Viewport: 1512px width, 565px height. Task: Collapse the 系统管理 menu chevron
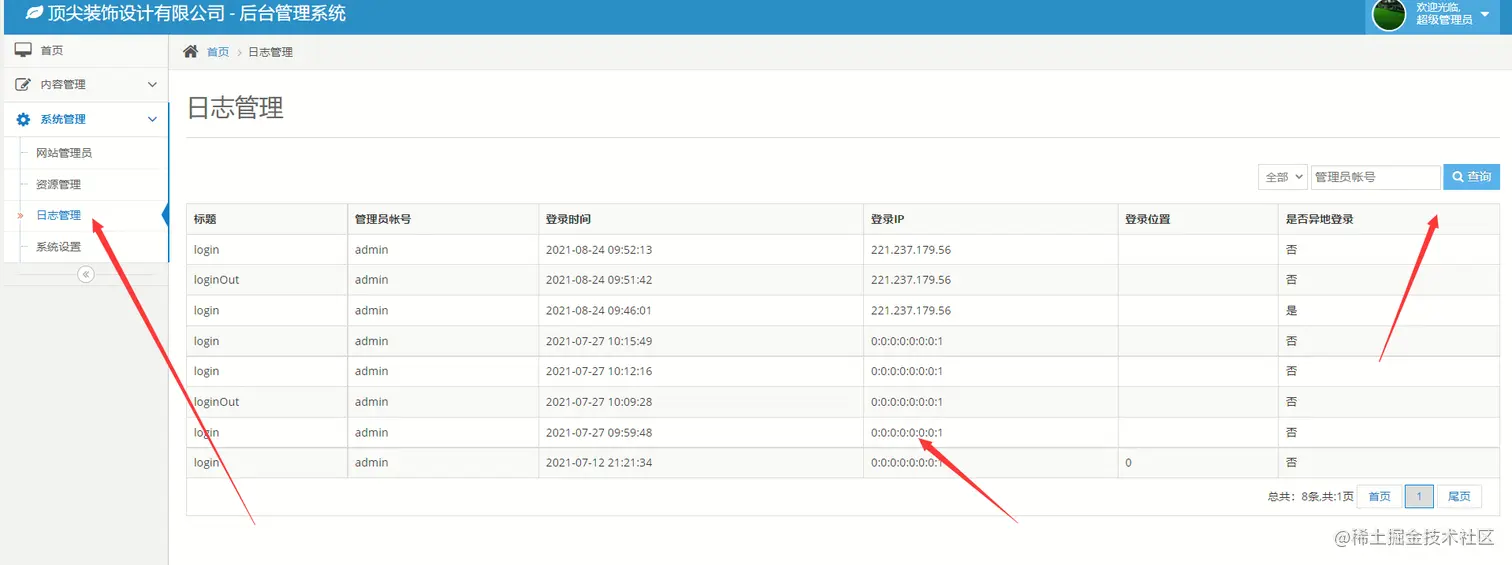click(152, 119)
